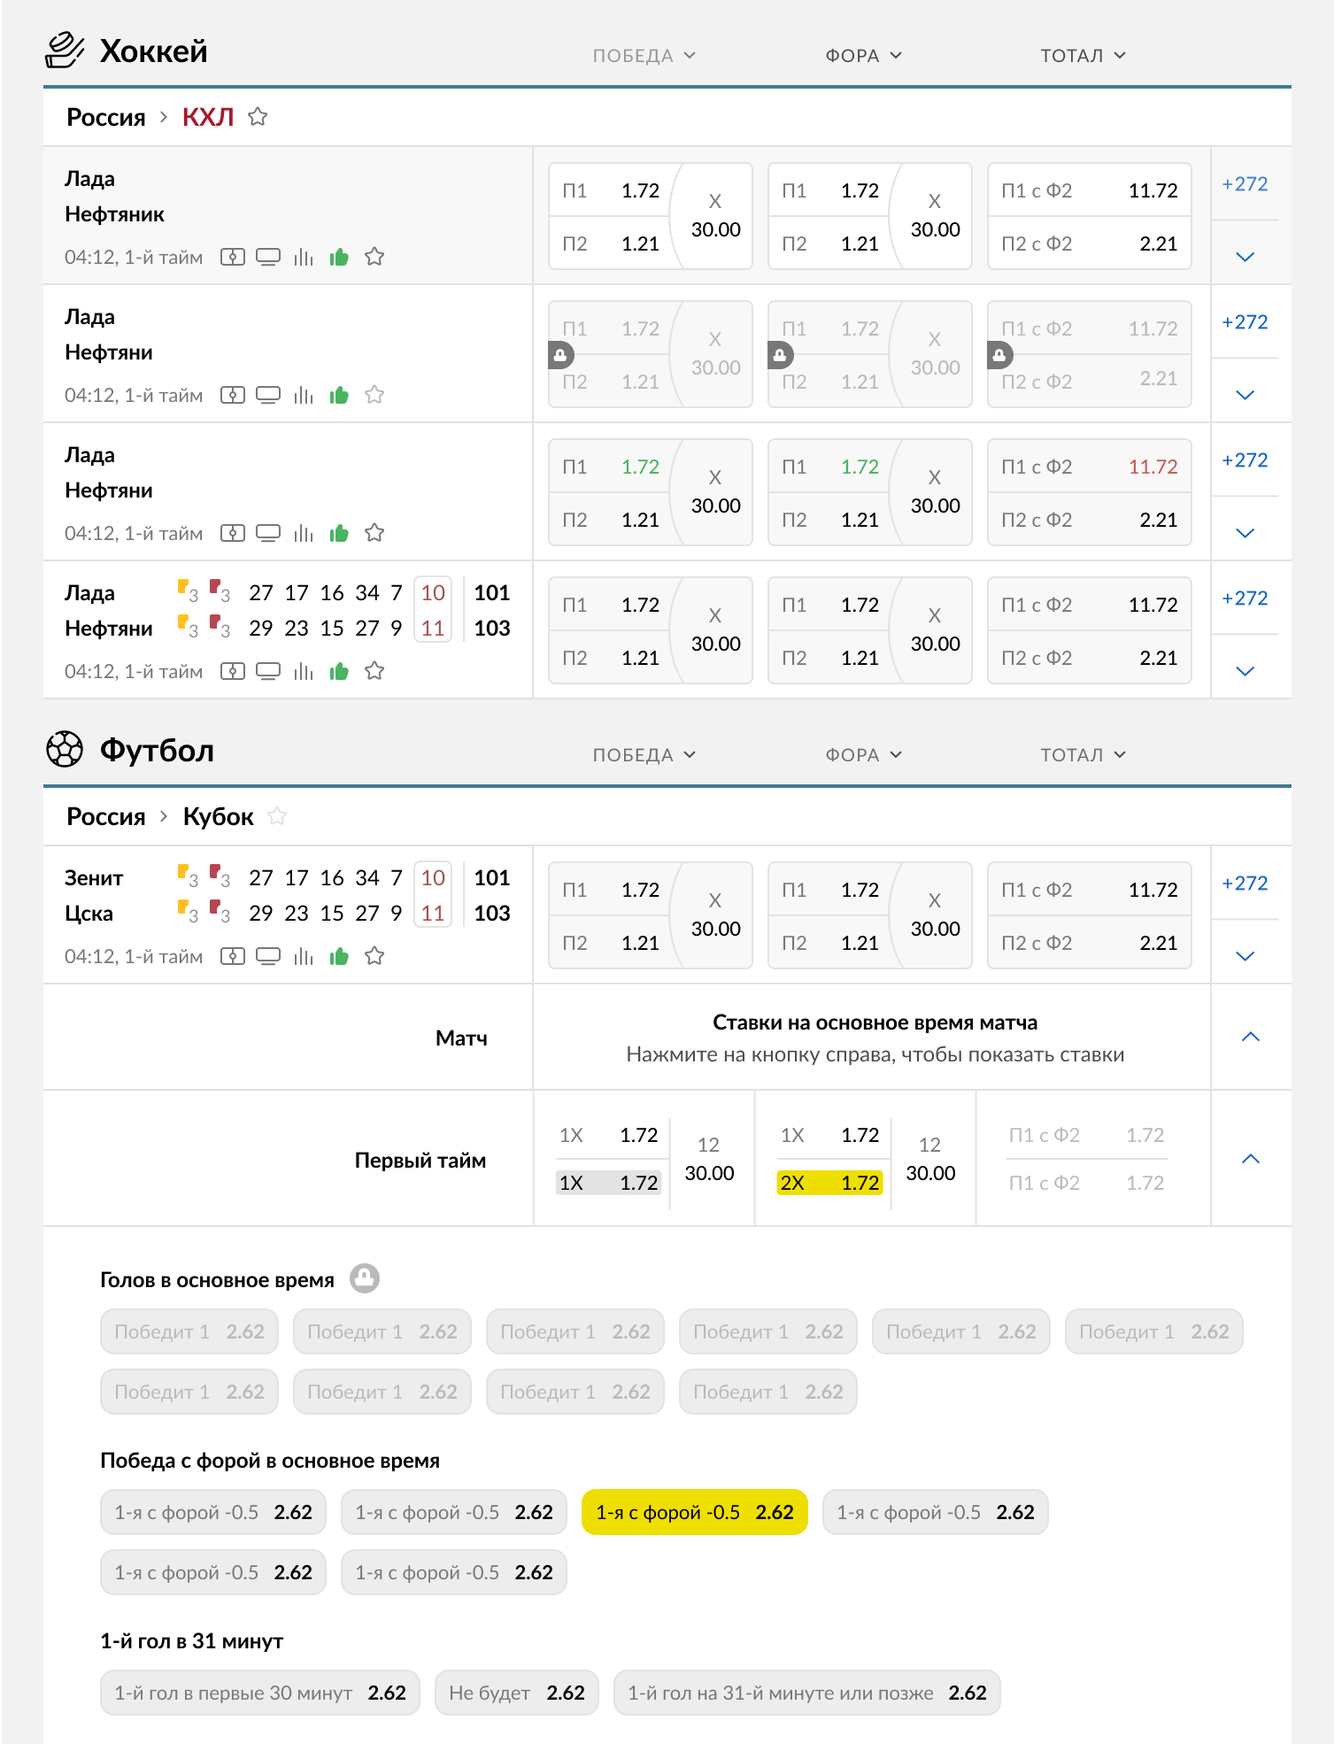Add Зенит–Цска match to favorites star
This screenshot has height=1744, width=1334.
375,956
